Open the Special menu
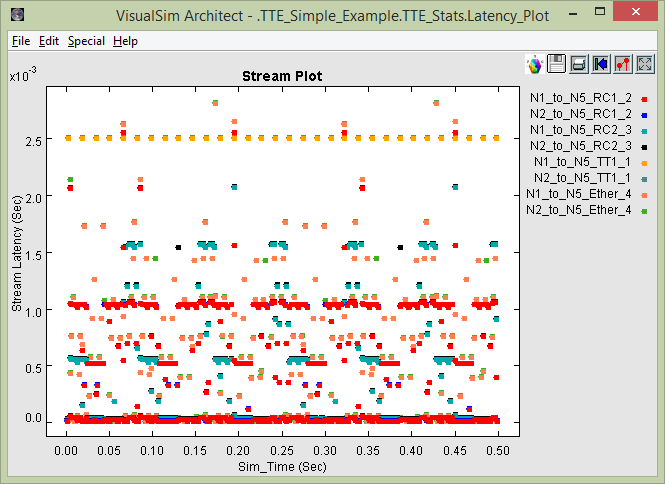The image size is (665, 484). point(86,41)
